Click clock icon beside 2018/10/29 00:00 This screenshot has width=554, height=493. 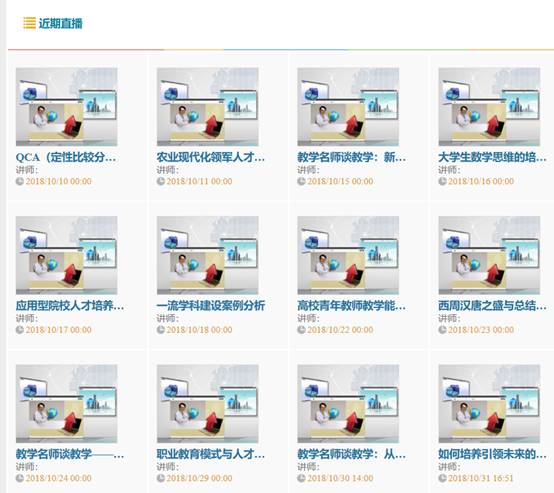161,478
